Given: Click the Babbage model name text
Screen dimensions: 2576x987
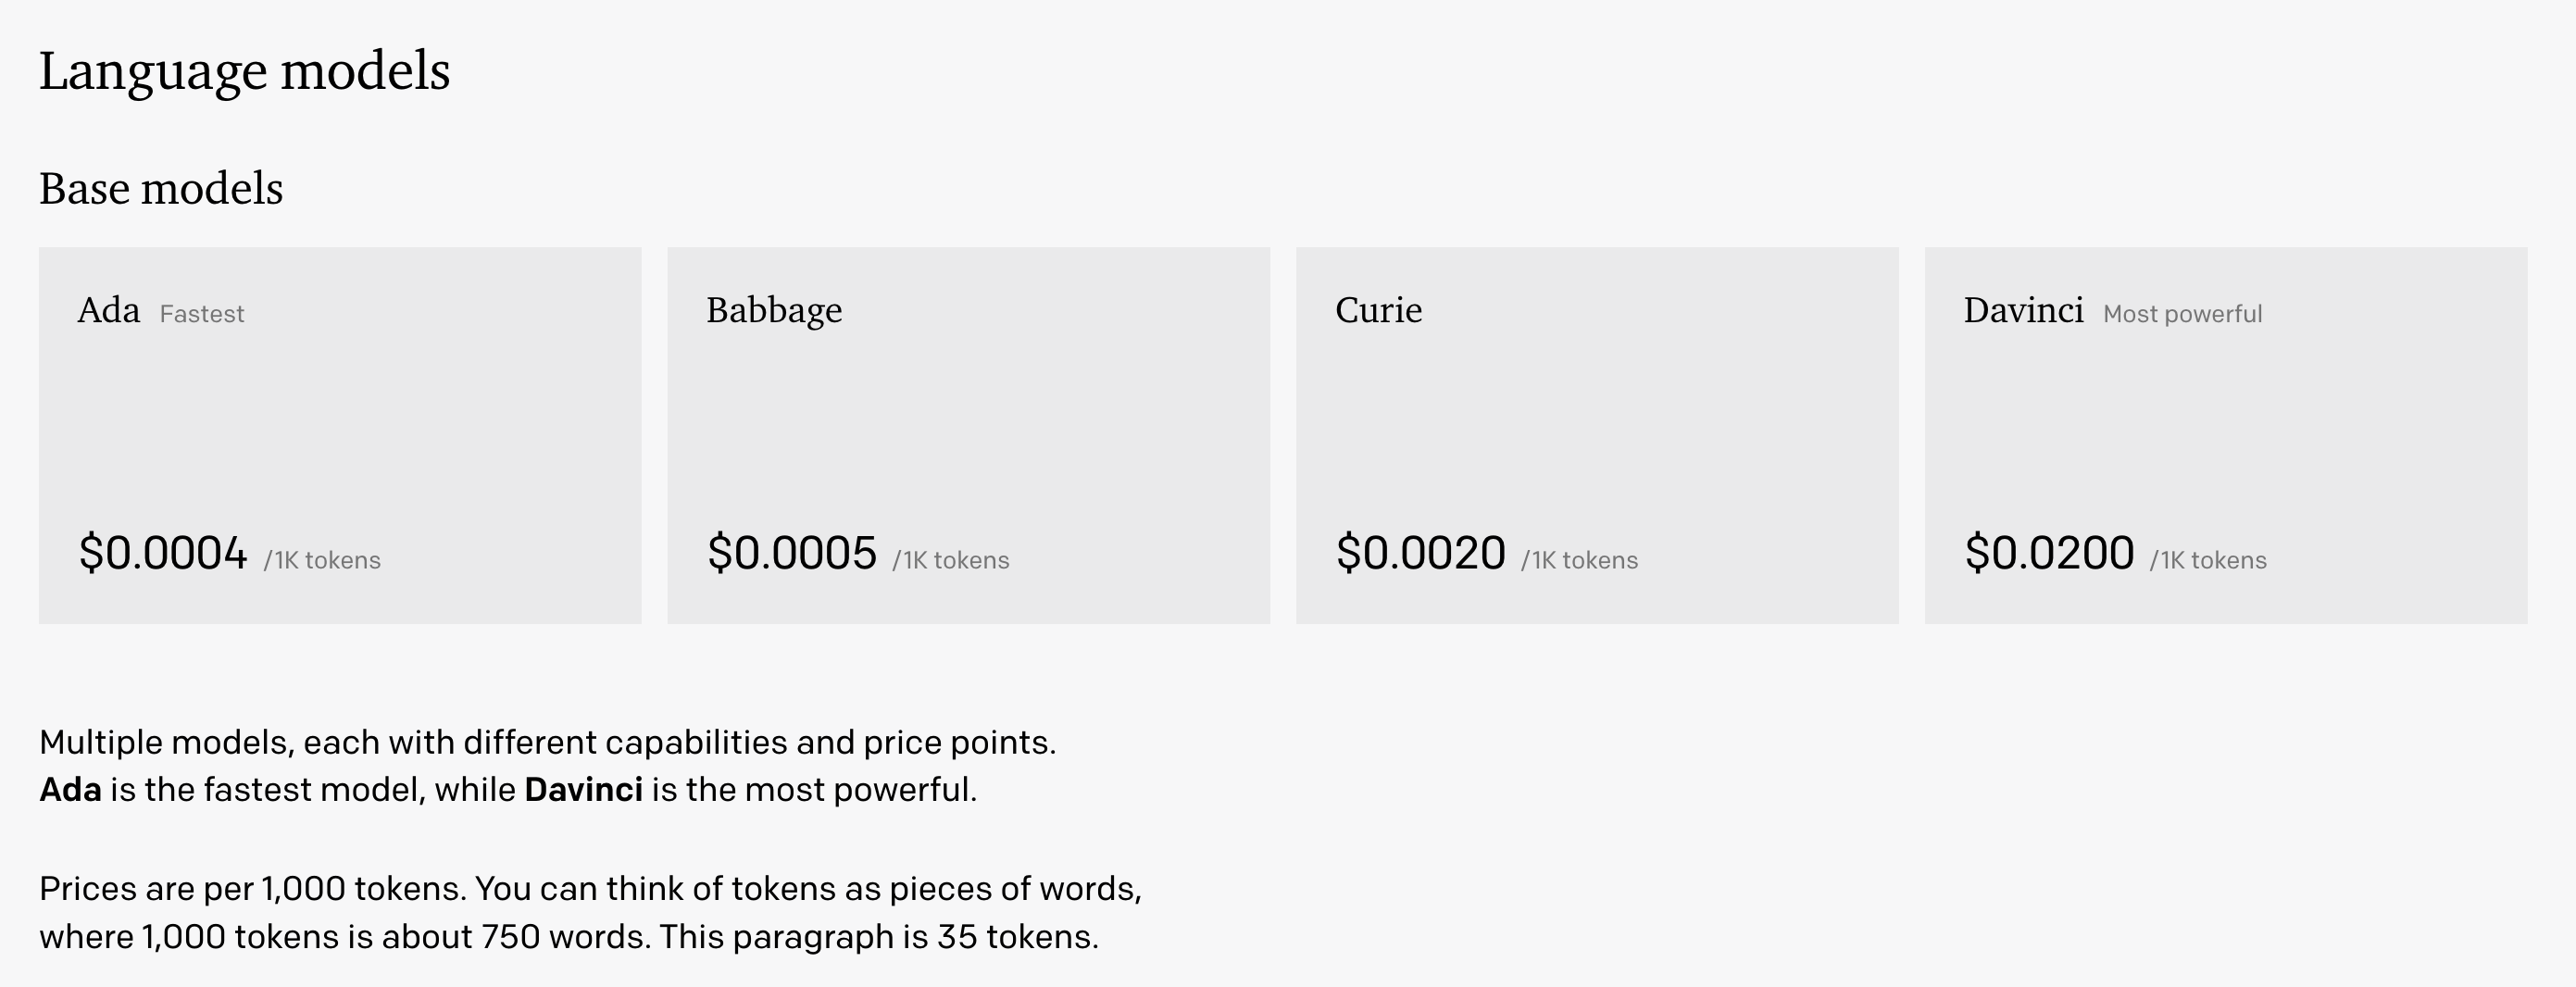Looking at the screenshot, I should [x=774, y=310].
